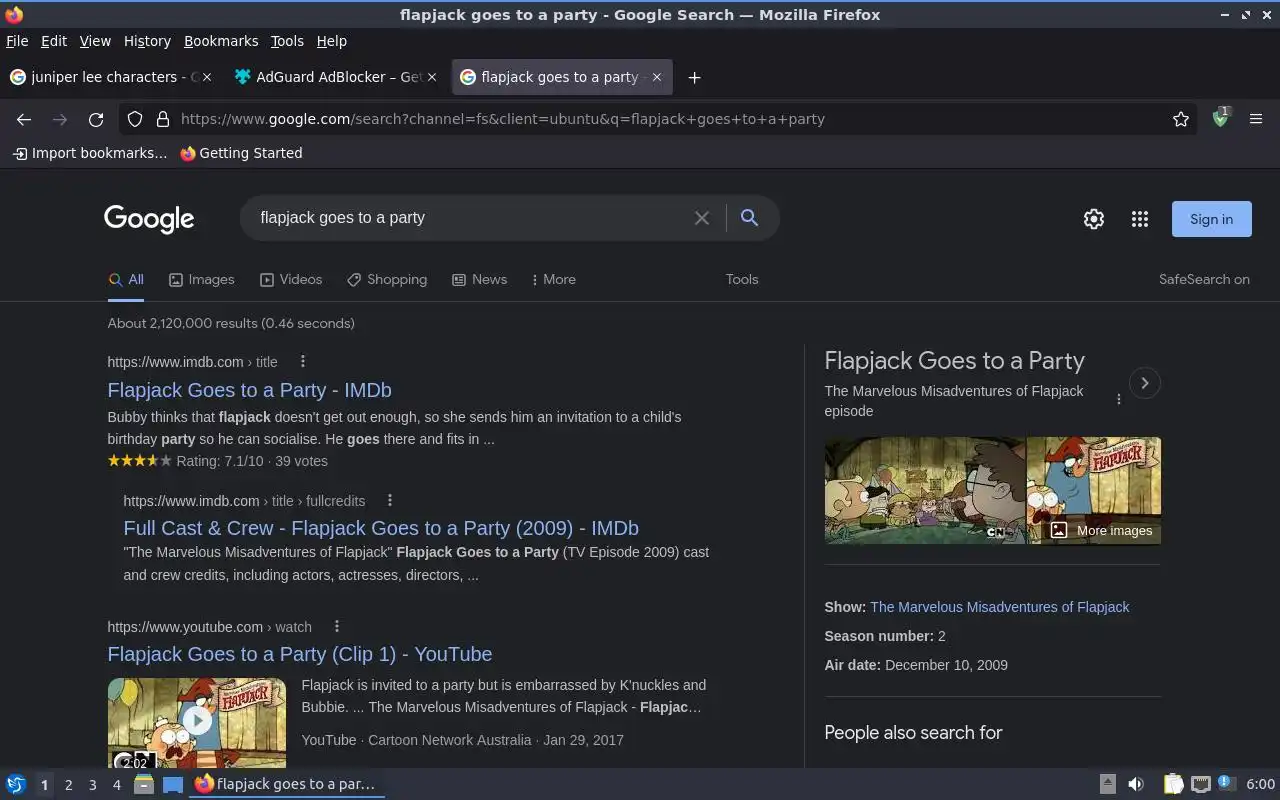Open the Edit menu

[x=54, y=41]
